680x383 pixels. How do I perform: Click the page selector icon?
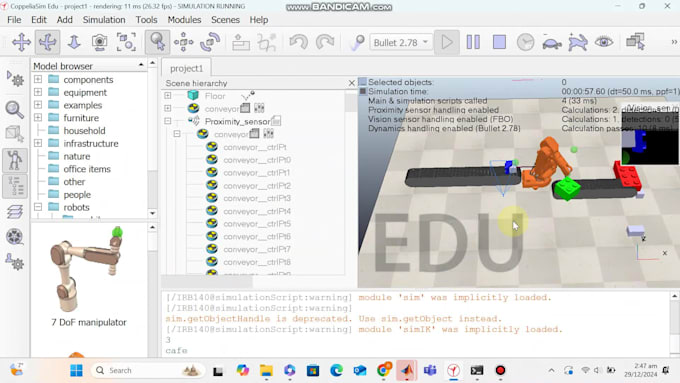[x=635, y=43]
